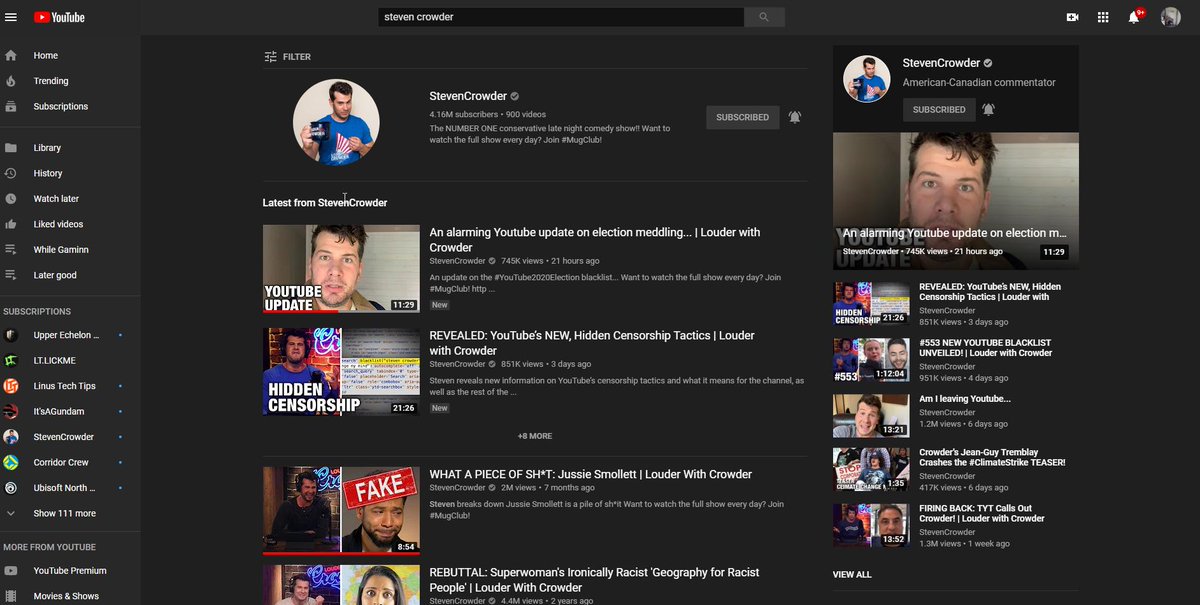Viewport: 1200px width, 605px height.
Task: Click SUBSCRIBED button in right panel
Action: pos(939,109)
